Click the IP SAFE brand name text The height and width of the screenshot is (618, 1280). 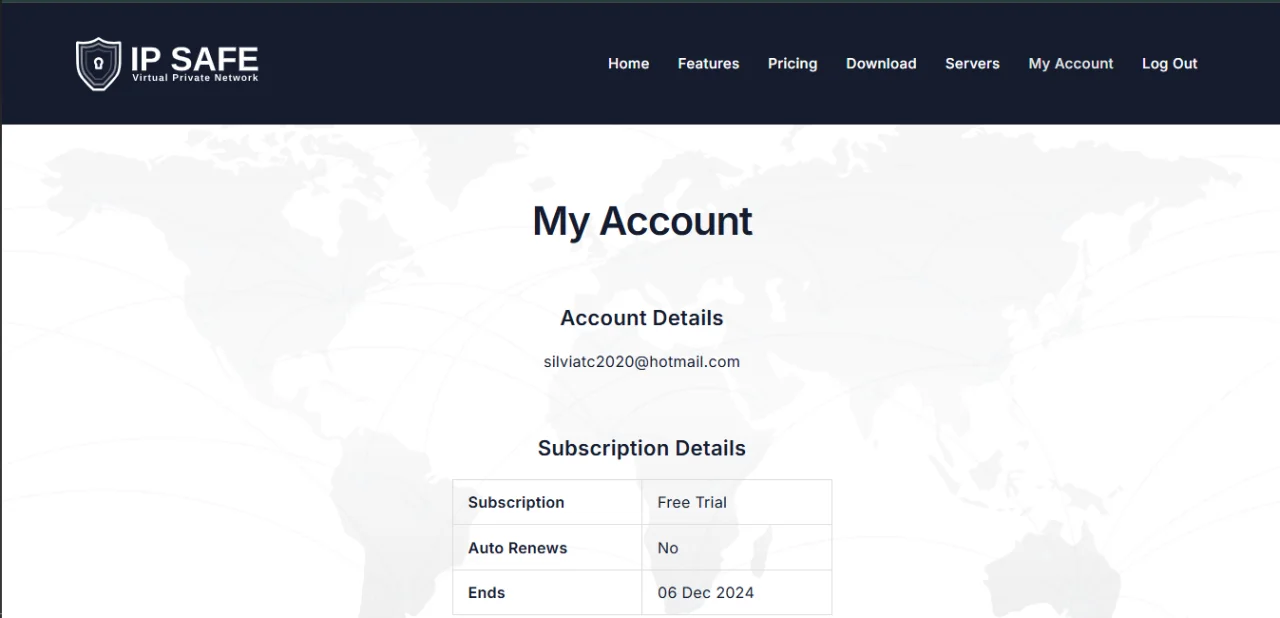pos(194,58)
